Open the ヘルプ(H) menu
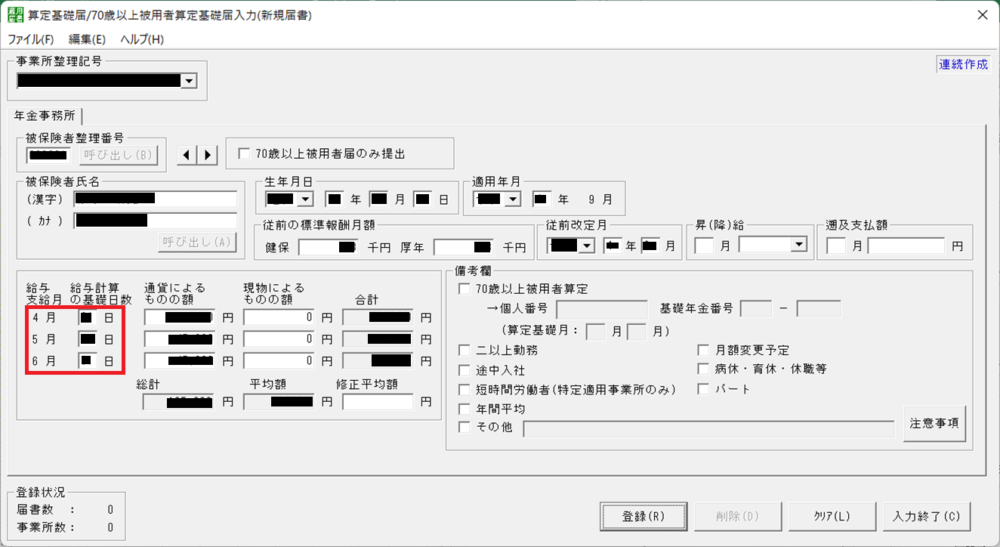 click(x=141, y=39)
